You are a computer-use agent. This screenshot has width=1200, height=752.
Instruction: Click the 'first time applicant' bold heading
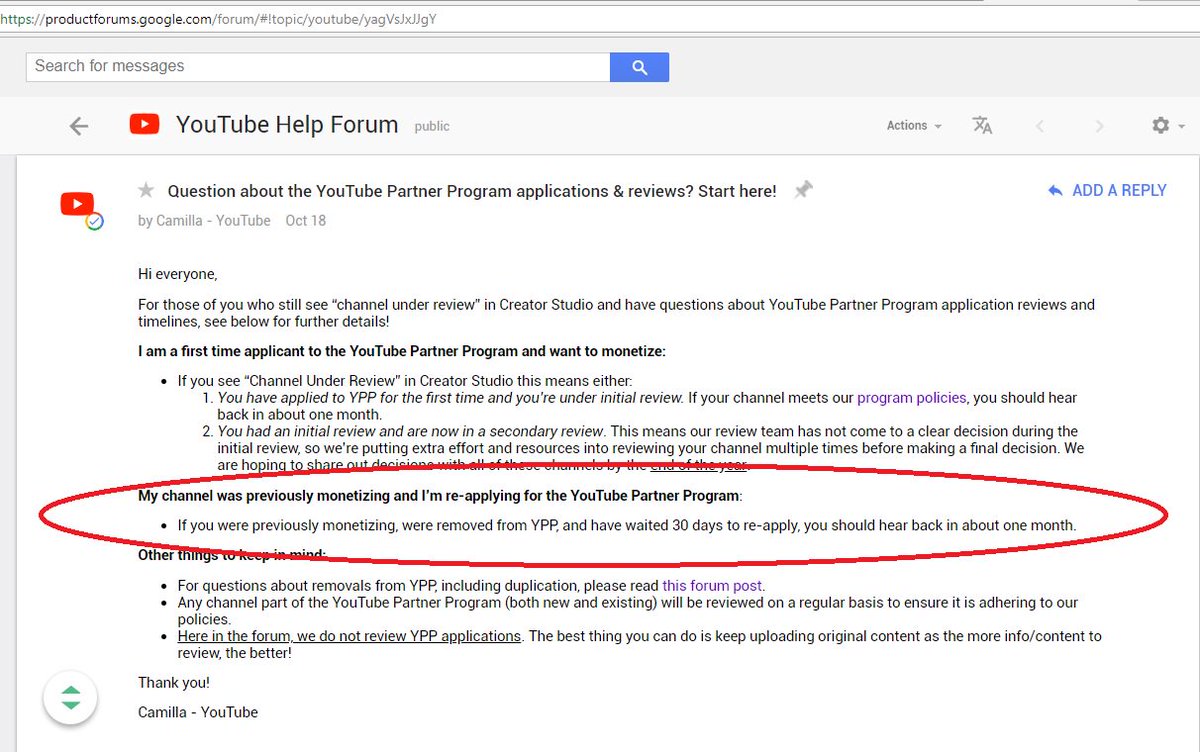tap(402, 351)
